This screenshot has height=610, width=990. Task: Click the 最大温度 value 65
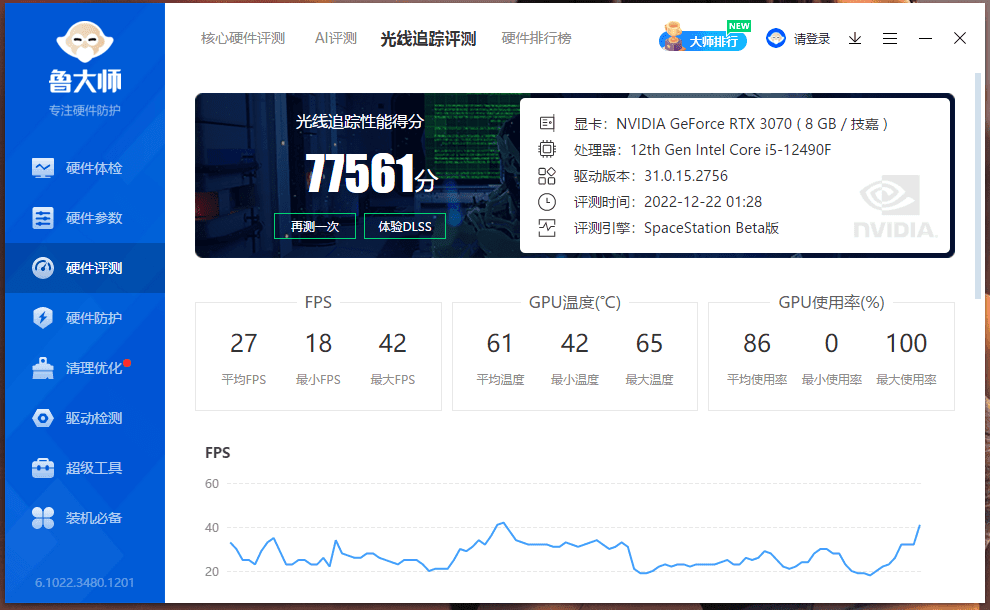pos(649,344)
